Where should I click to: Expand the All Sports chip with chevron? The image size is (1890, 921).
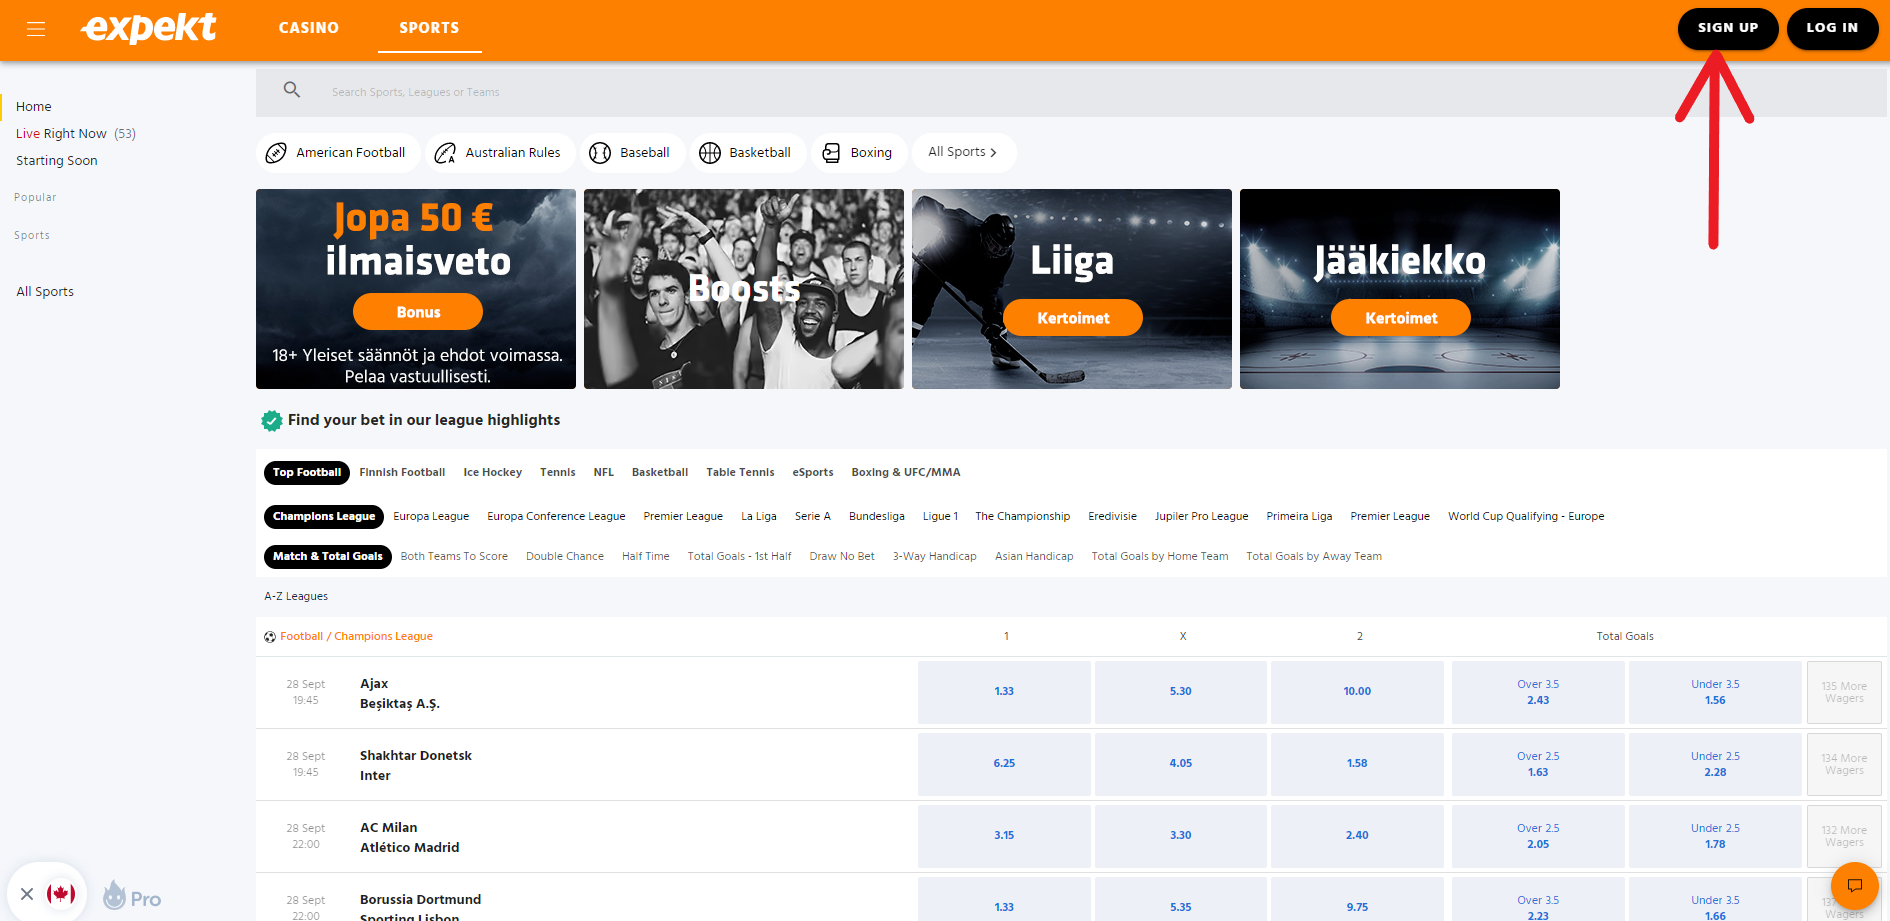pos(963,153)
